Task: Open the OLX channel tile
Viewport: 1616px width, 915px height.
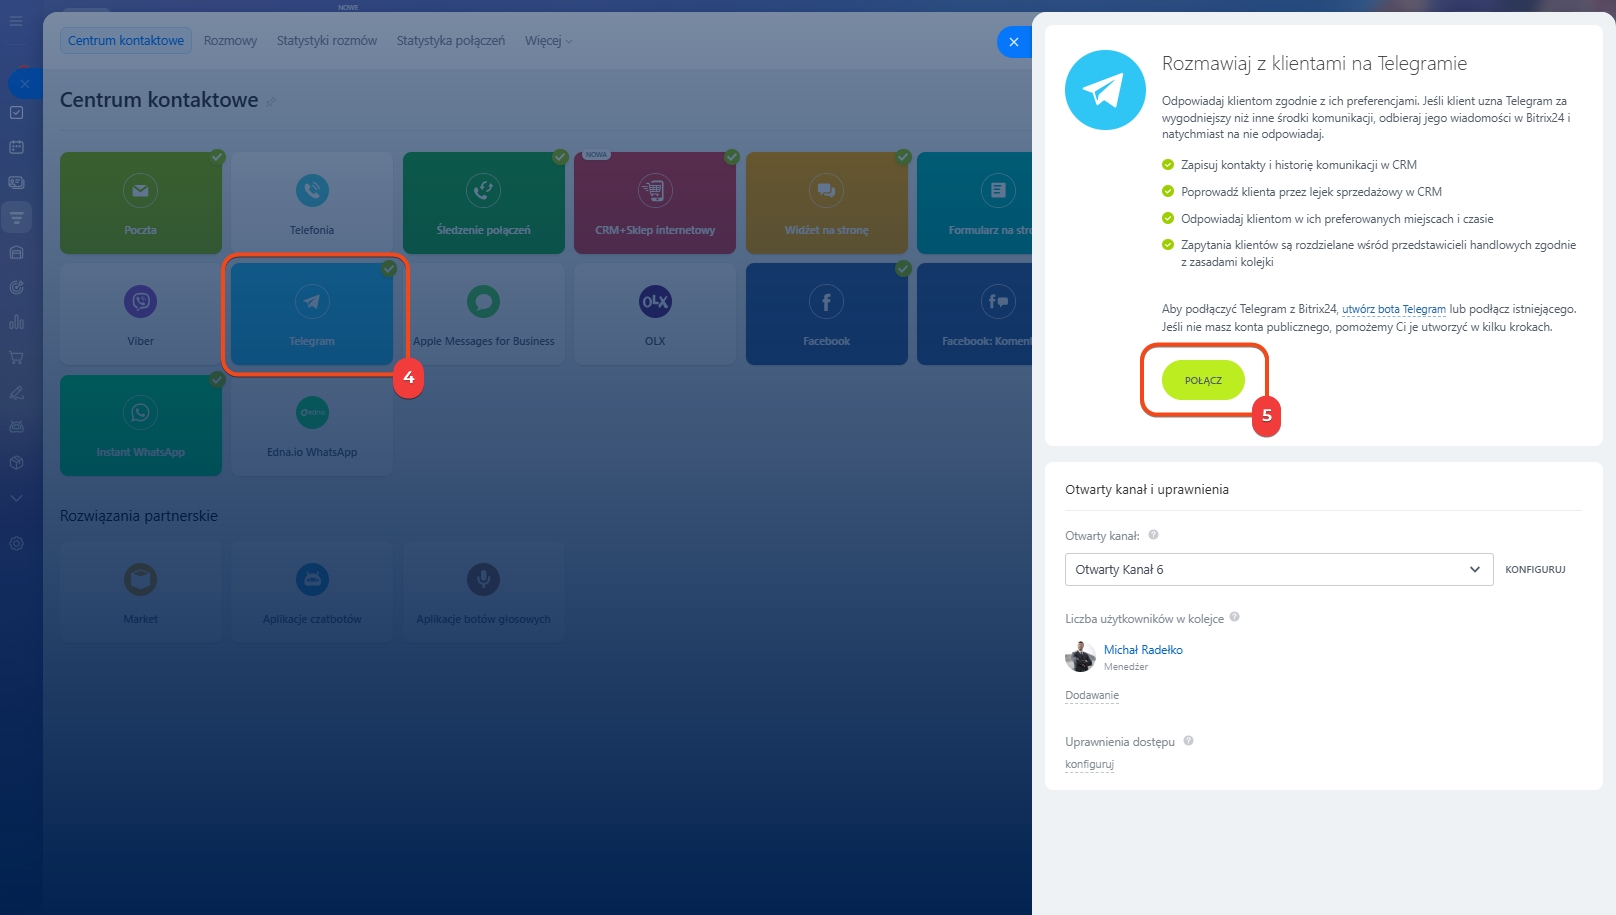Action: [x=655, y=314]
